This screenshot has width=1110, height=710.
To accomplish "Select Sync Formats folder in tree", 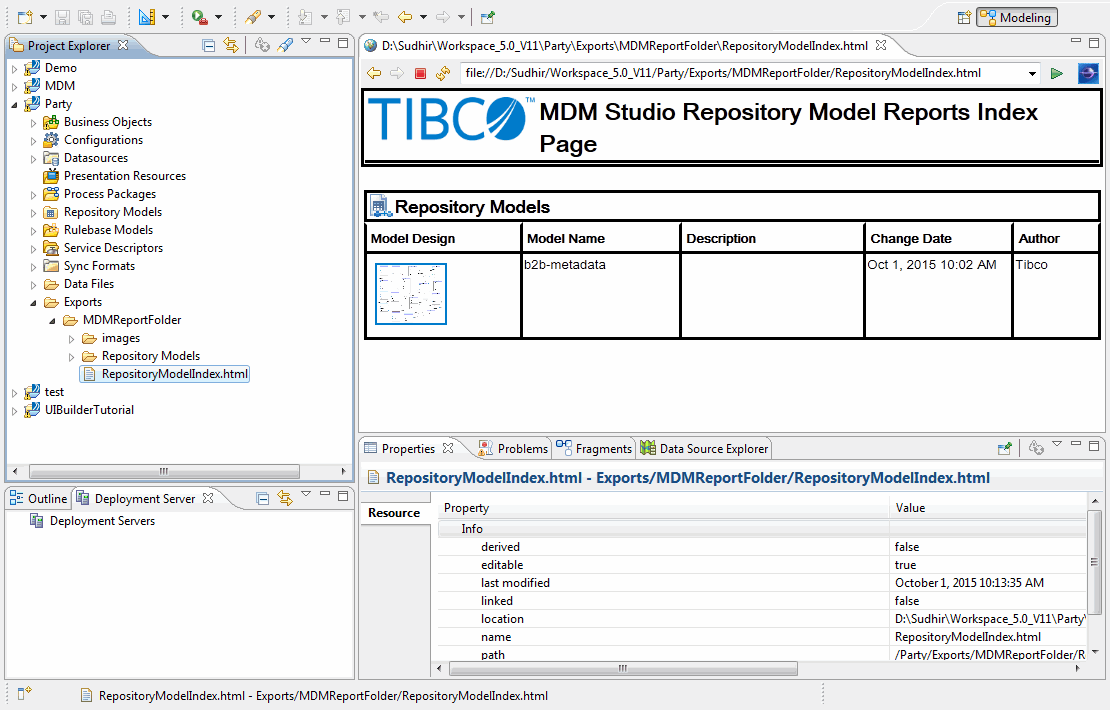I will tap(99, 265).
